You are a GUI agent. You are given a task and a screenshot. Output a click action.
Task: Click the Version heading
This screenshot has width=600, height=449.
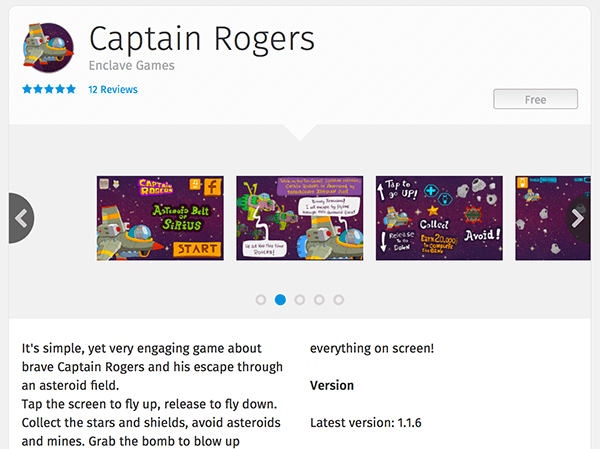[x=332, y=385]
